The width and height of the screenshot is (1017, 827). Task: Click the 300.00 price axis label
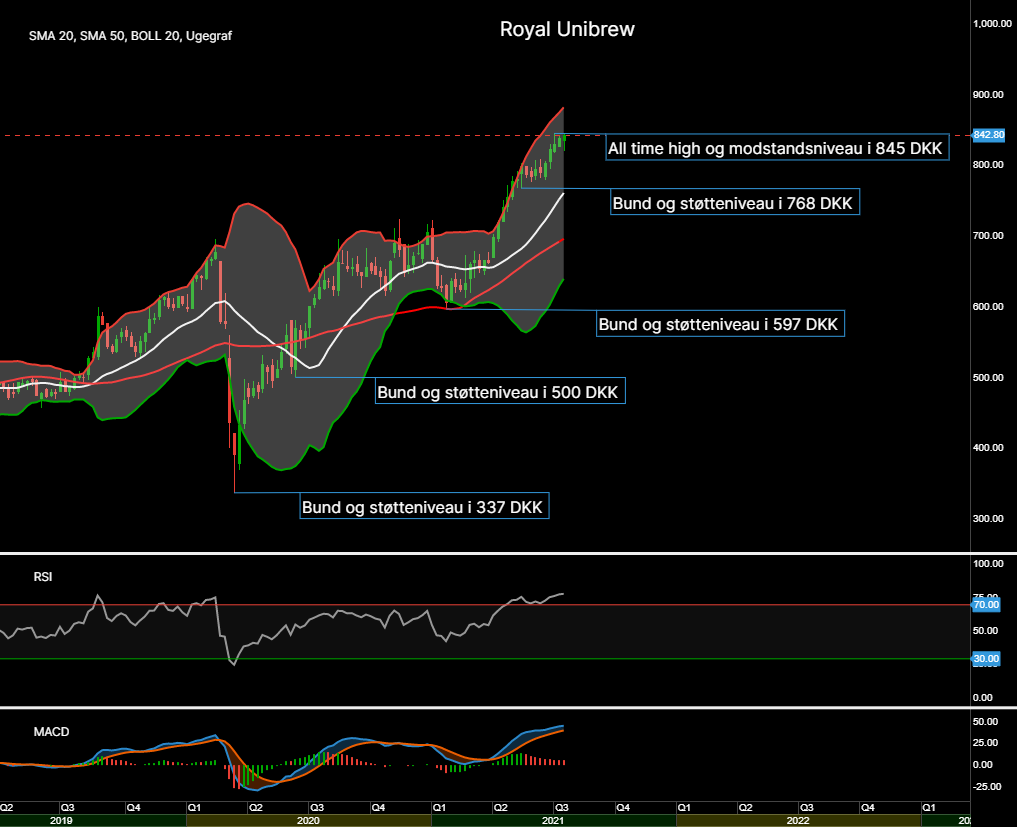click(988, 518)
